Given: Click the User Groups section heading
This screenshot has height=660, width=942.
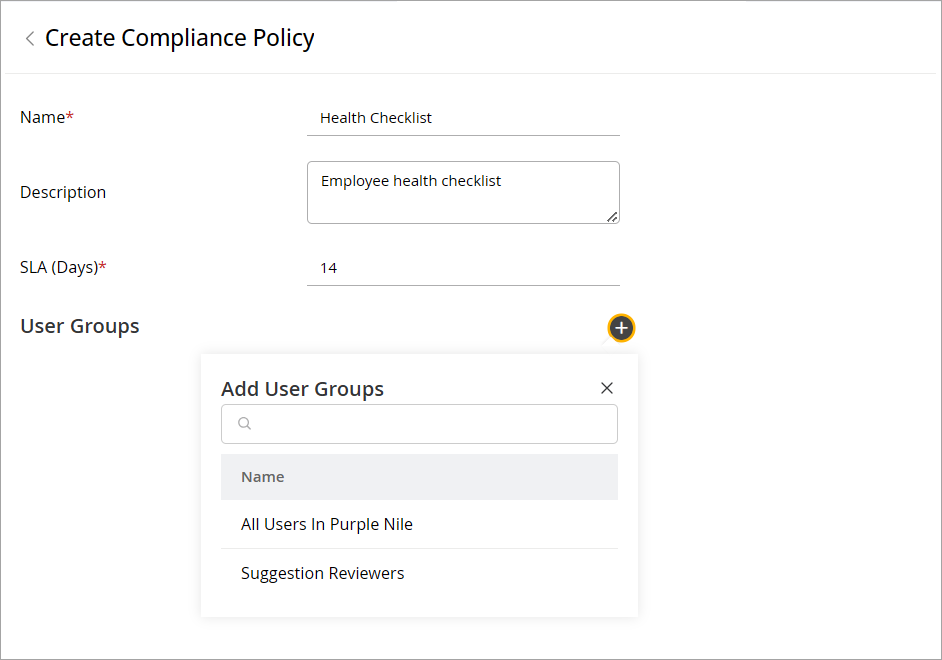Looking at the screenshot, I should click(80, 326).
